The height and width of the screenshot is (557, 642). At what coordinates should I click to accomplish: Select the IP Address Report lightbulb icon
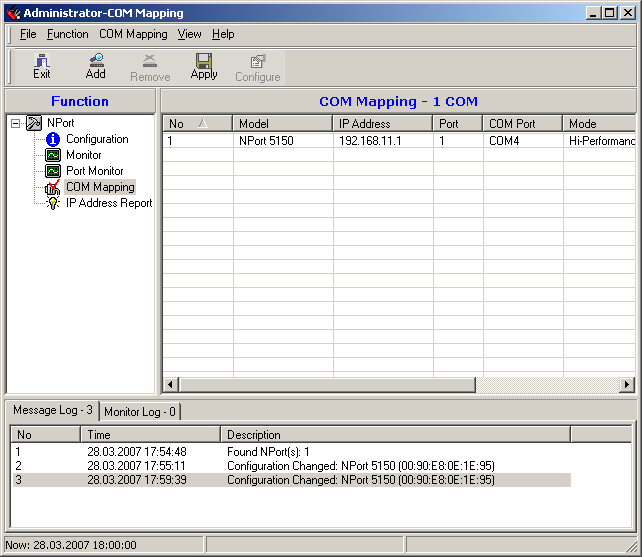click(53, 203)
